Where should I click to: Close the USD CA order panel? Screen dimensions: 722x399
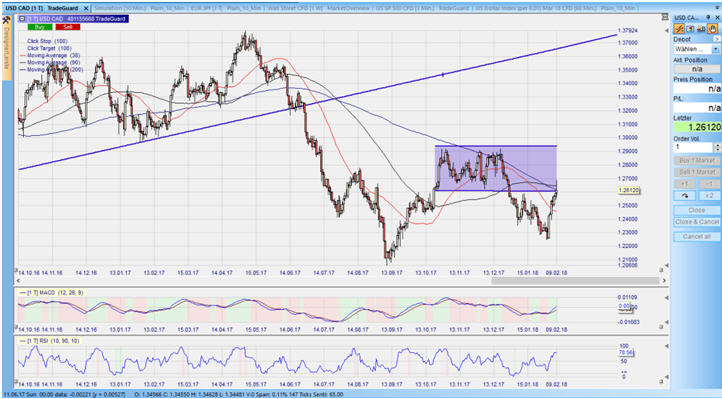pyautogui.click(x=717, y=17)
